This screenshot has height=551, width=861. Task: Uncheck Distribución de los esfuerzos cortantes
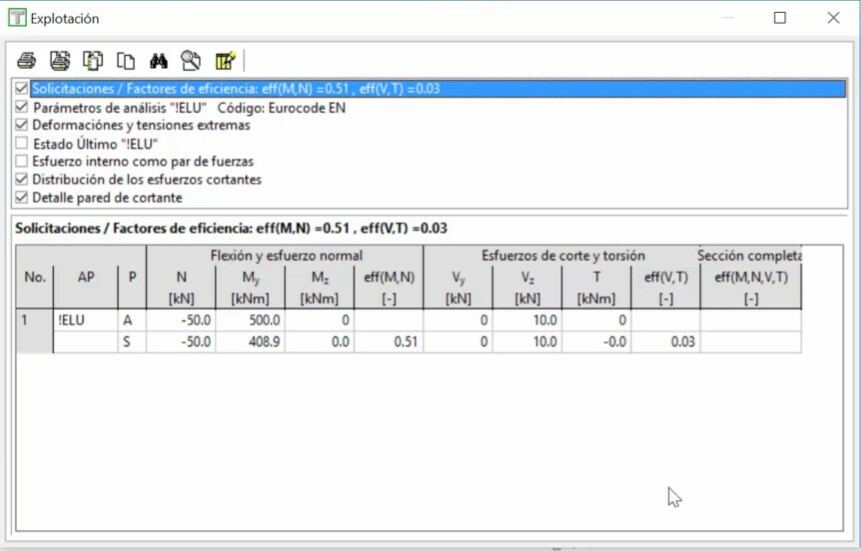[x=22, y=180]
